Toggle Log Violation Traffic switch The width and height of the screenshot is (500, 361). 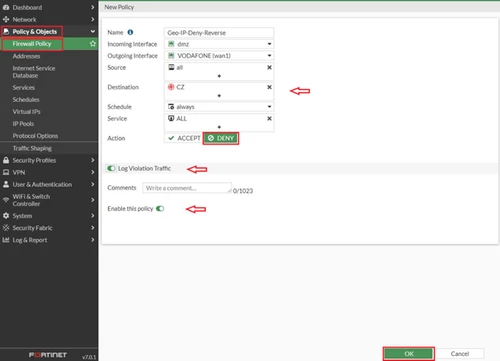tap(111, 168)
